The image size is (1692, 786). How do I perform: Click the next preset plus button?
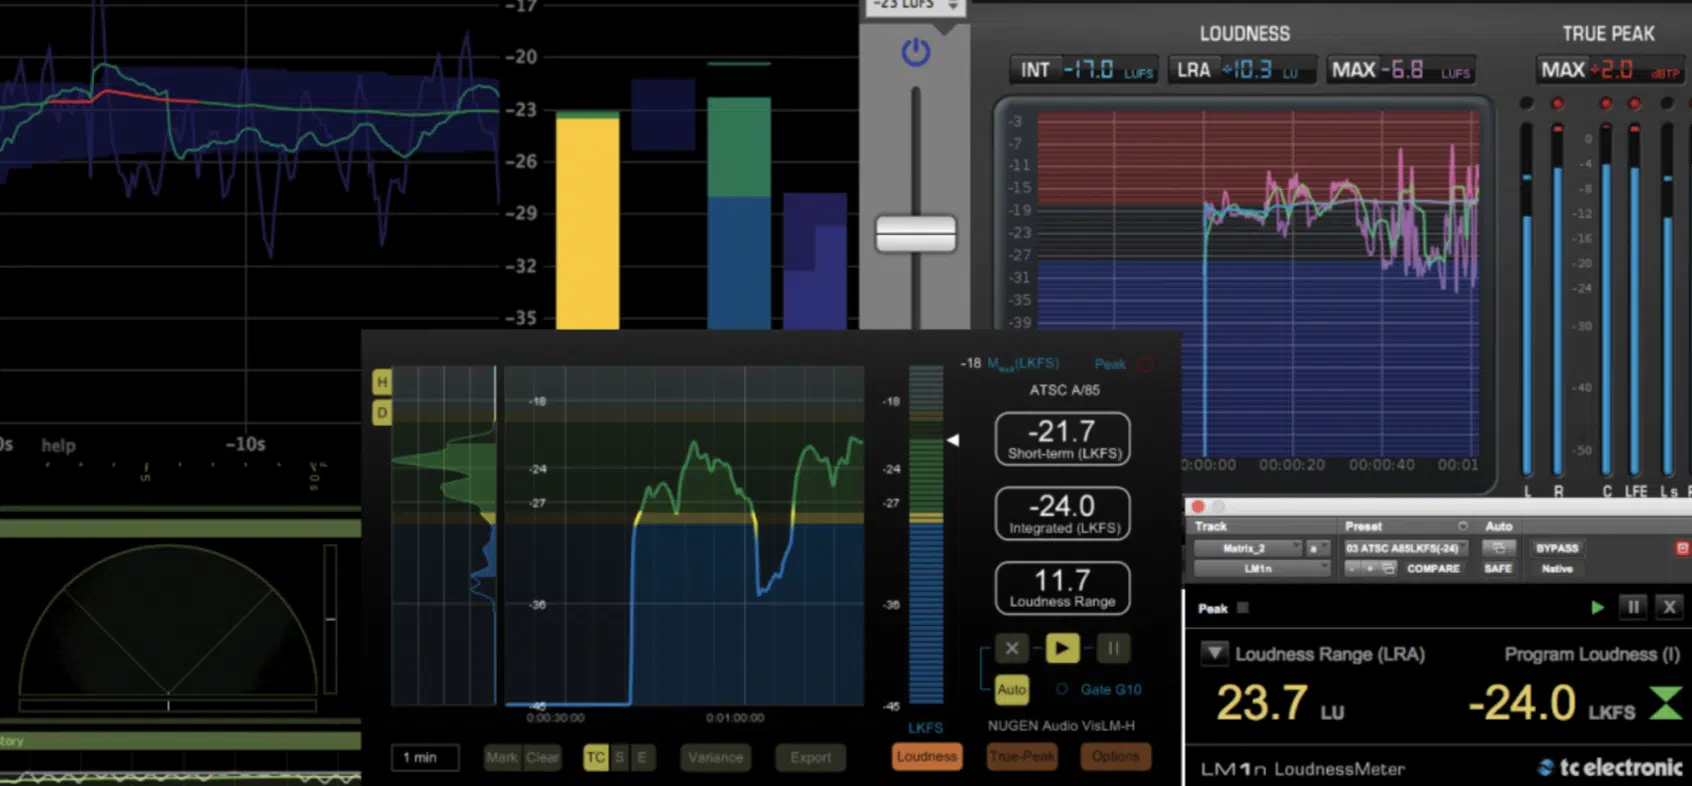coord(1368,568)
